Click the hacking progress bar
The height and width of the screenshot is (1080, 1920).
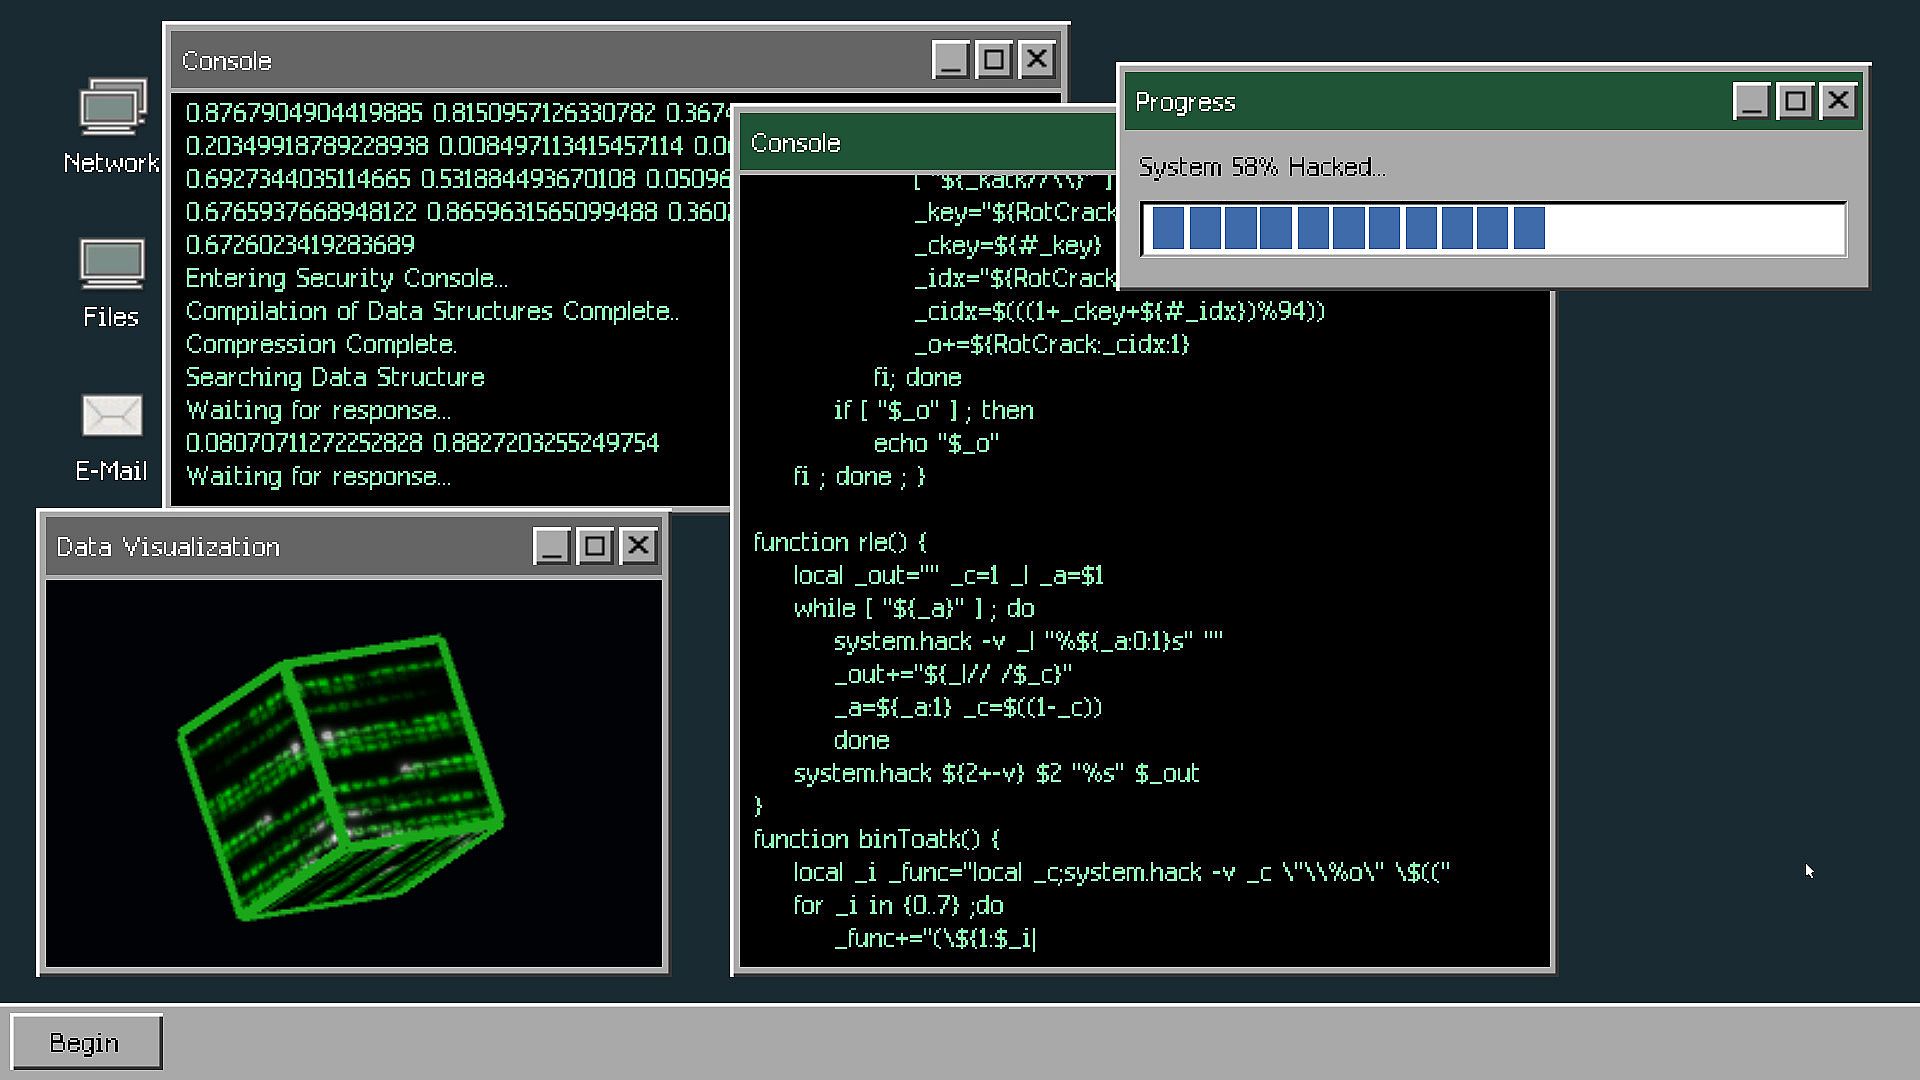tap(1492, 229)
